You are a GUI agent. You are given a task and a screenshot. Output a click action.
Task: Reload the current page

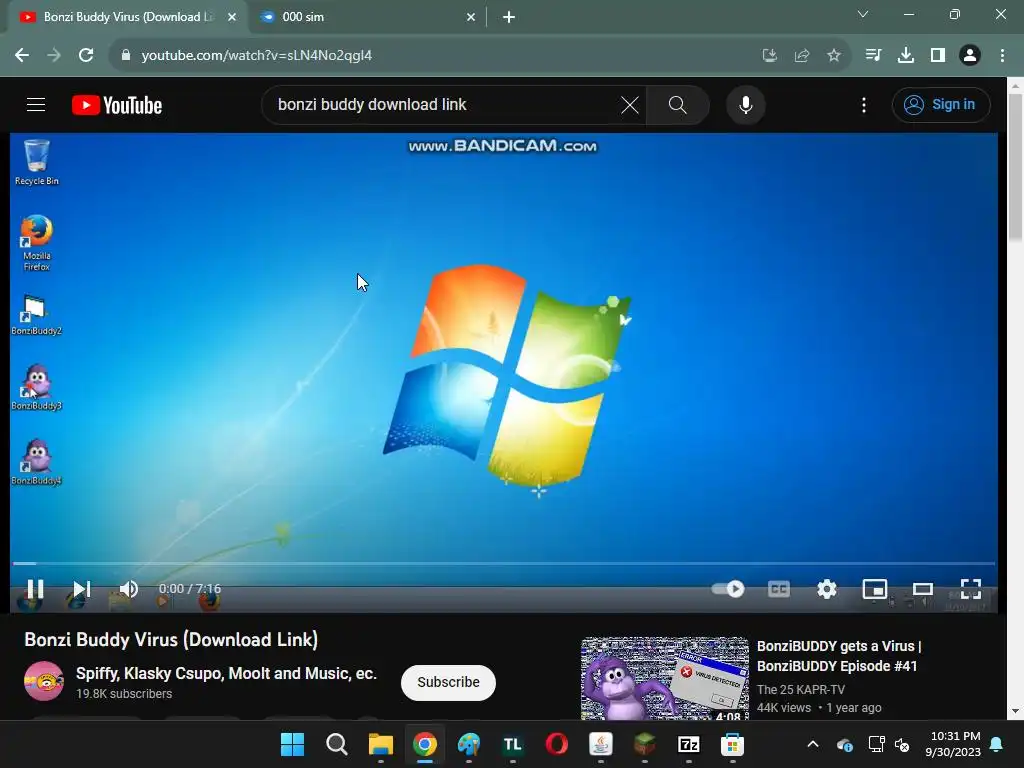[x=86, y=55]
